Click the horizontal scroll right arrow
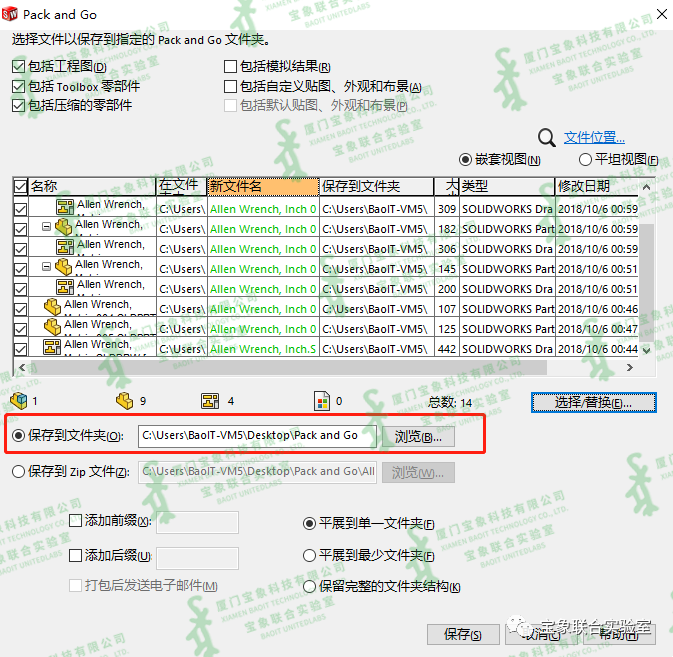 [630, 367]
